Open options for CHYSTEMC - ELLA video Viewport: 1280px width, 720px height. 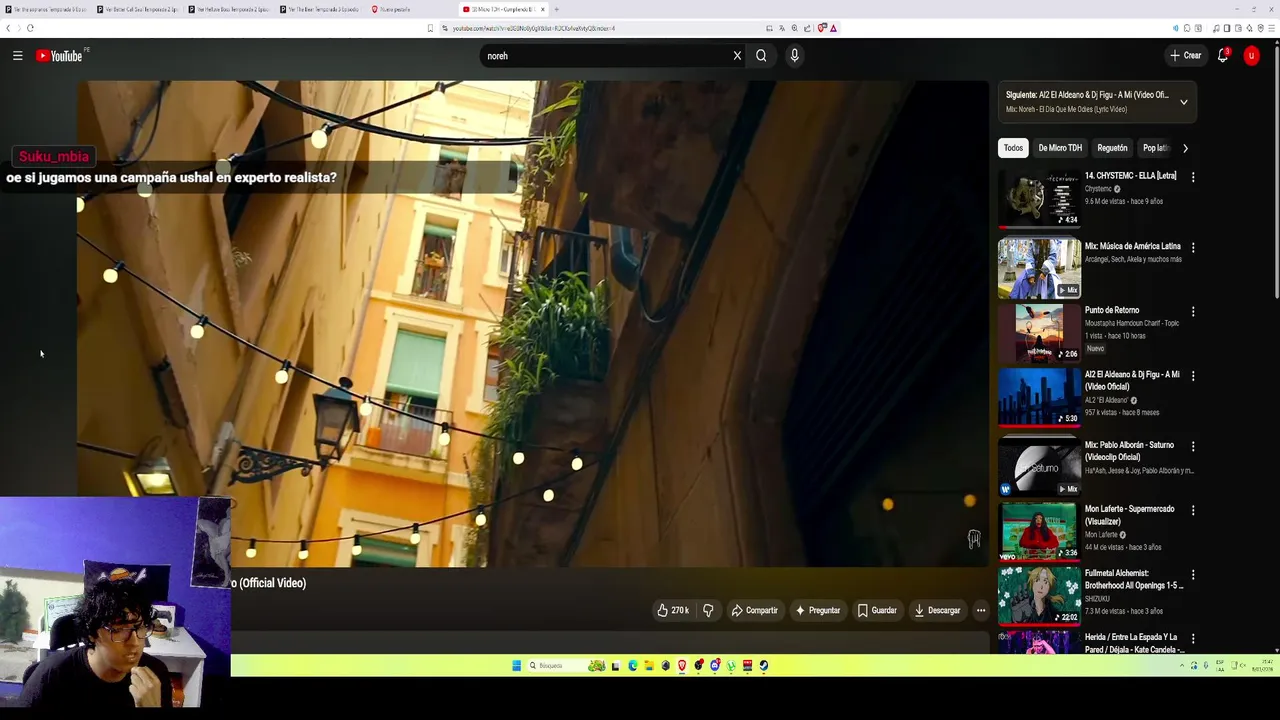1192,177
